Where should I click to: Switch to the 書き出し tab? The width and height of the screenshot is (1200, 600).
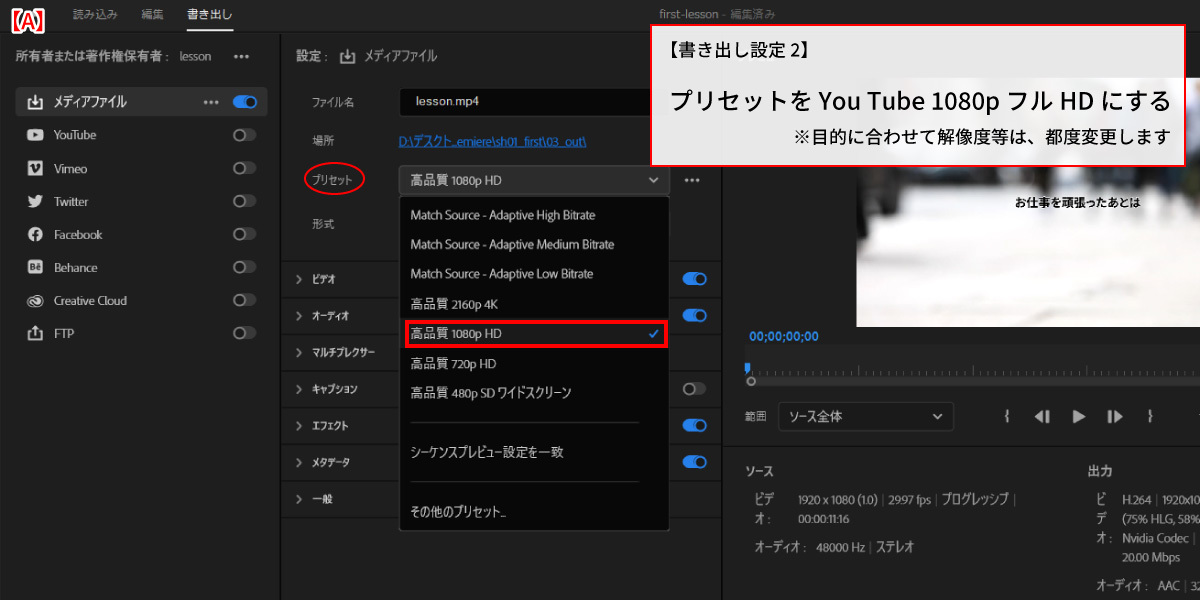[x=210, y=14]
